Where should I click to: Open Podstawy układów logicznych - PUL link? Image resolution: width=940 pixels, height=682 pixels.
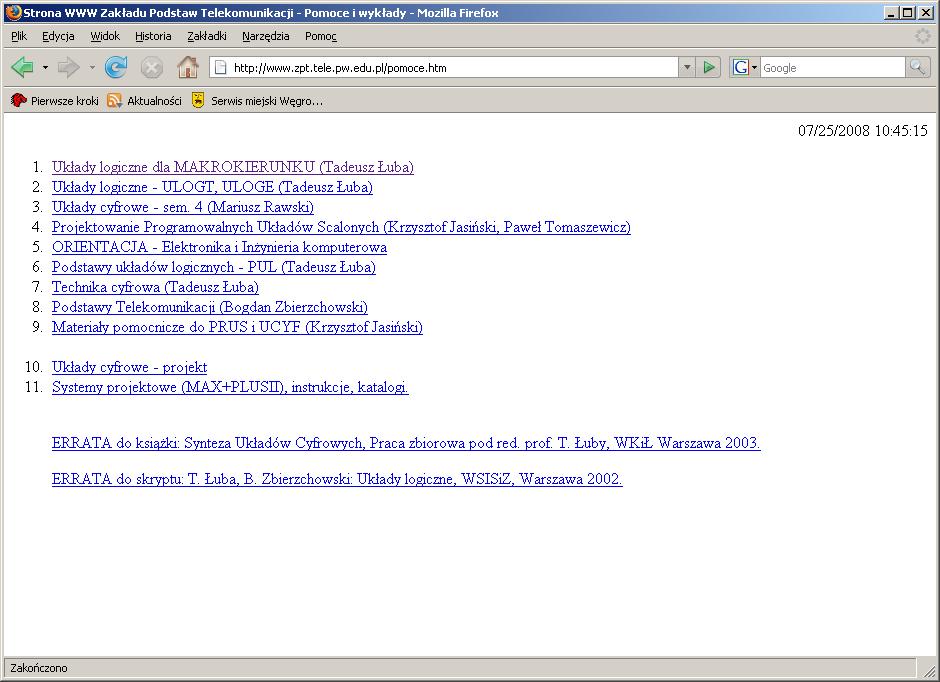point(214,267)
